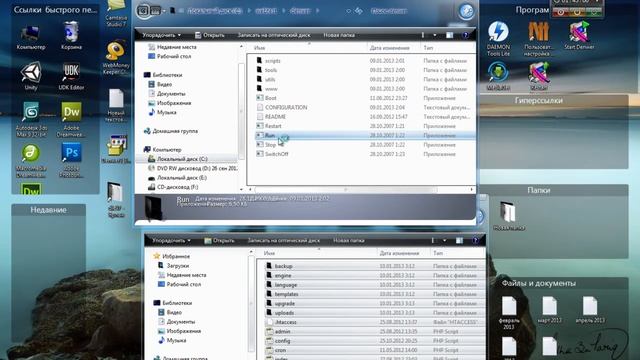Open the Unity desktop shortcut
The width and height of the screenshot is (640, 360).
tap(31, 76)
